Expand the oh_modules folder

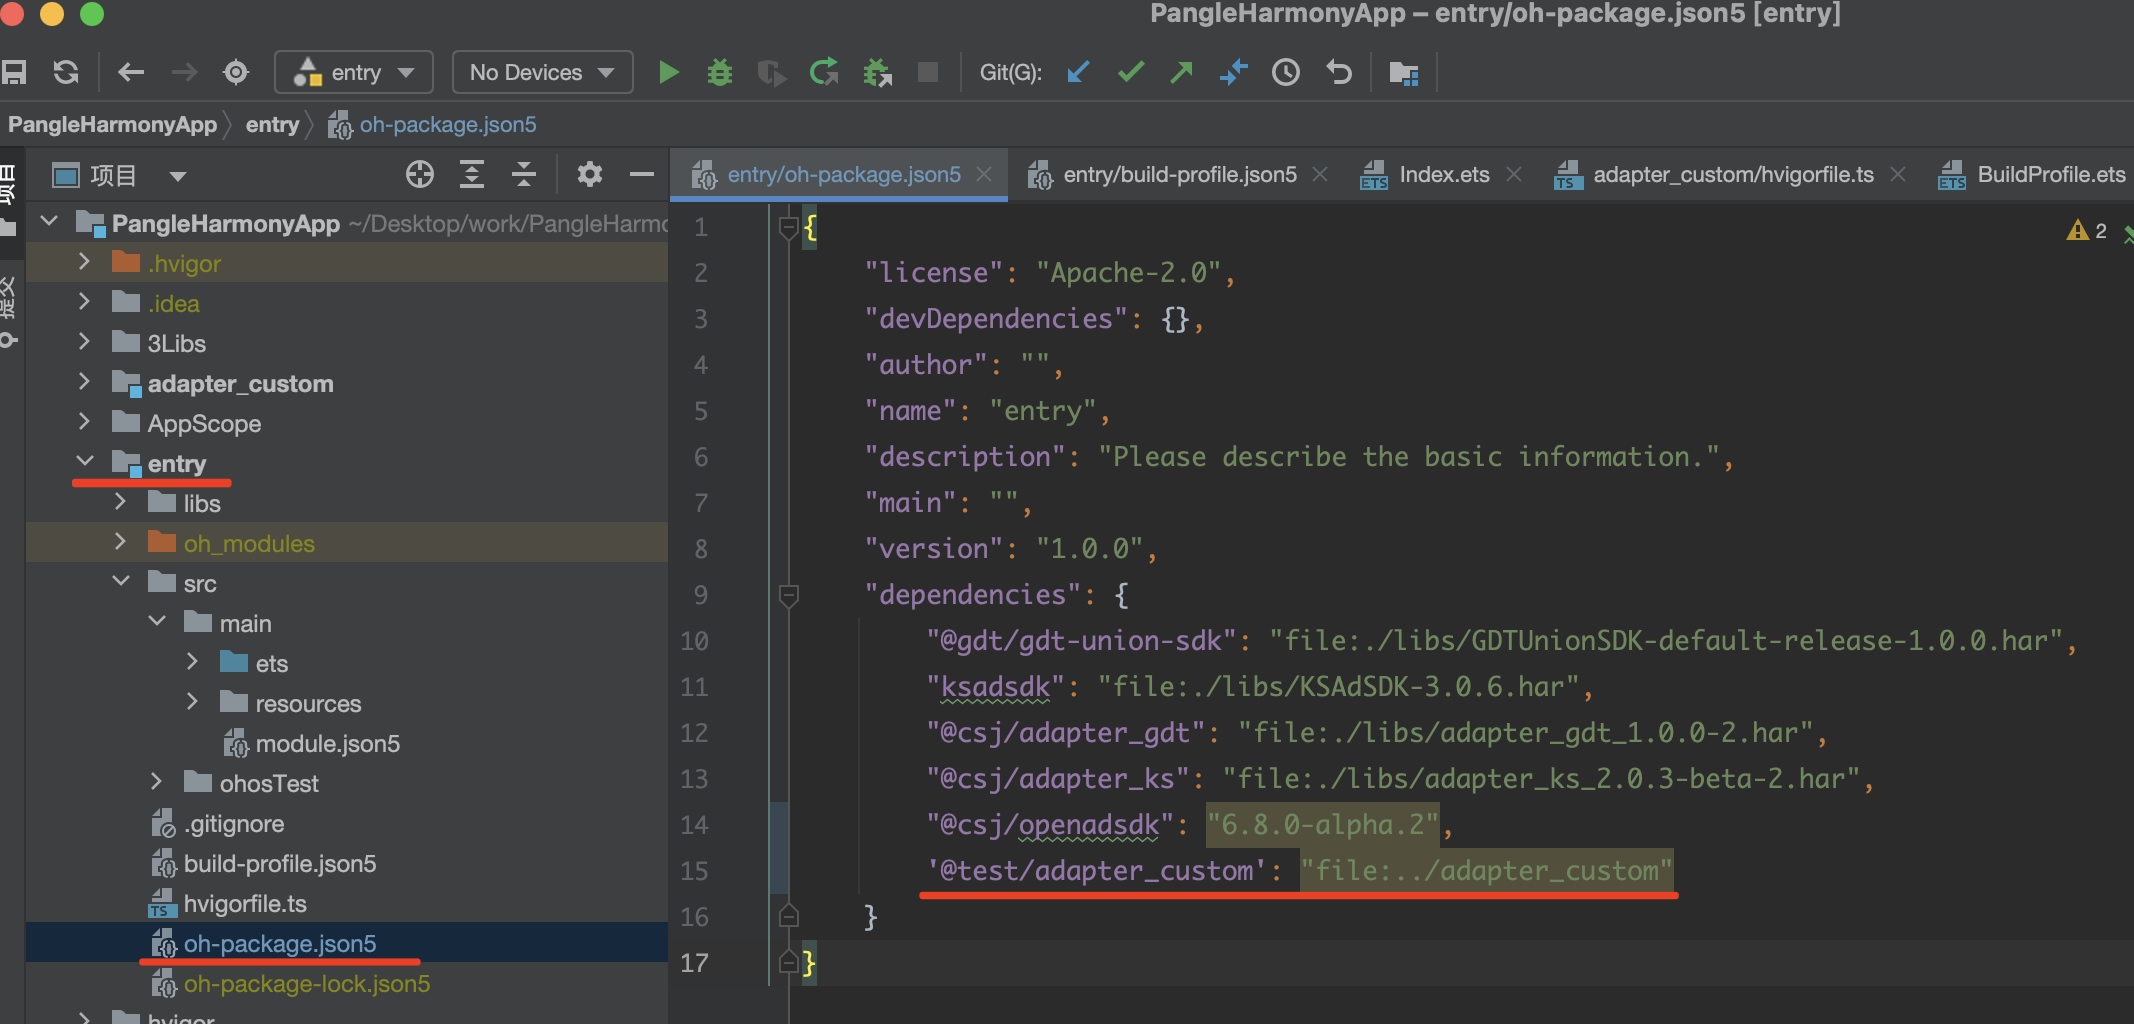click(x=120, y=543)
